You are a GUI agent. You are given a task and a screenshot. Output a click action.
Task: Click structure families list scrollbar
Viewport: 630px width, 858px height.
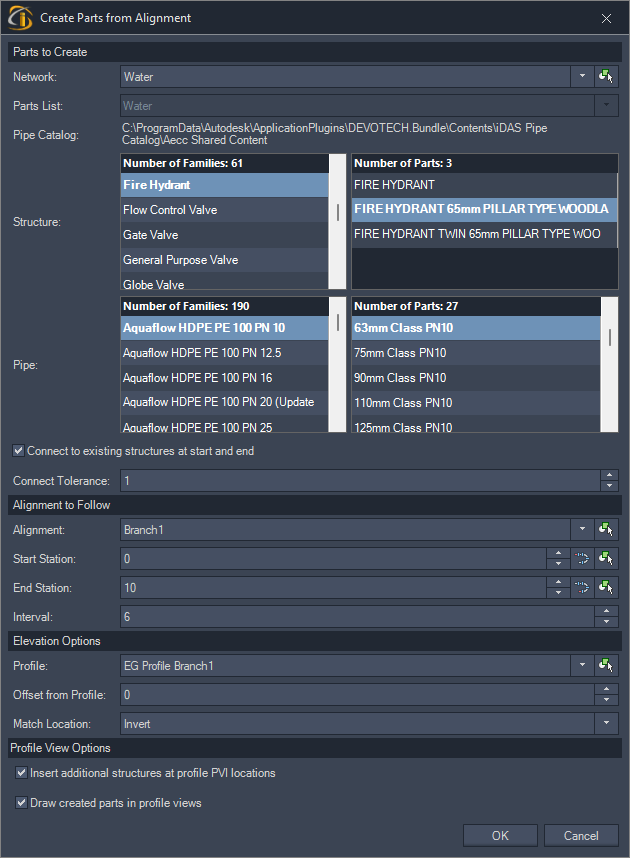(338, 221)
